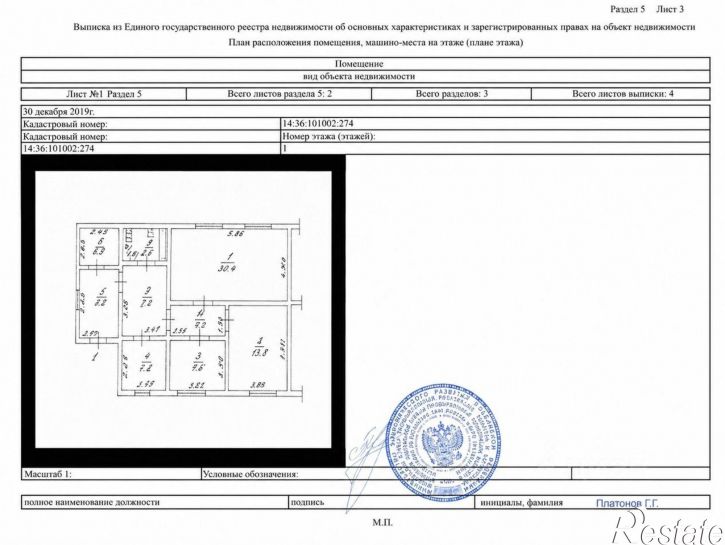Click 'полное наименование должности' cell
This screenshot has width=725, height=545.
pyautogui.click(x=154, y=502)
